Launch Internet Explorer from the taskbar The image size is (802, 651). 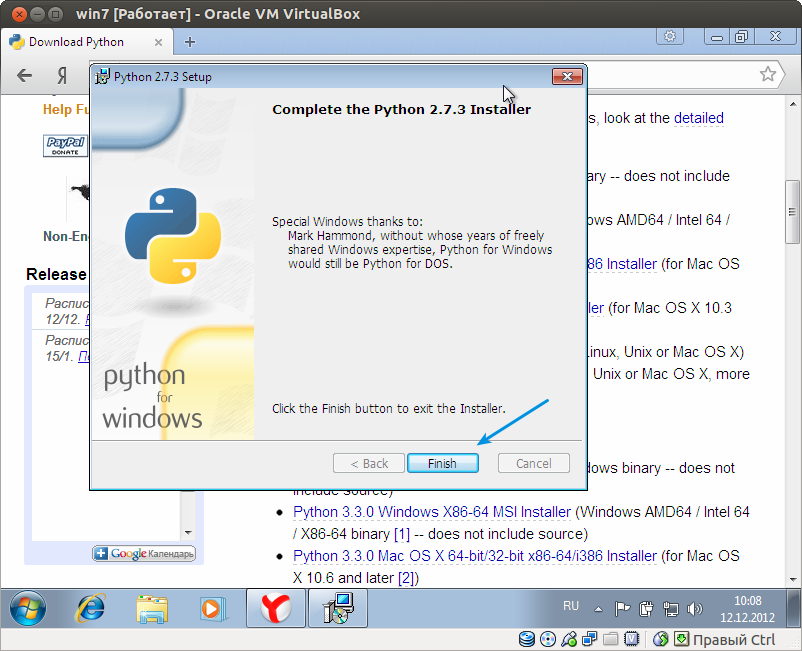pos(91,608)
